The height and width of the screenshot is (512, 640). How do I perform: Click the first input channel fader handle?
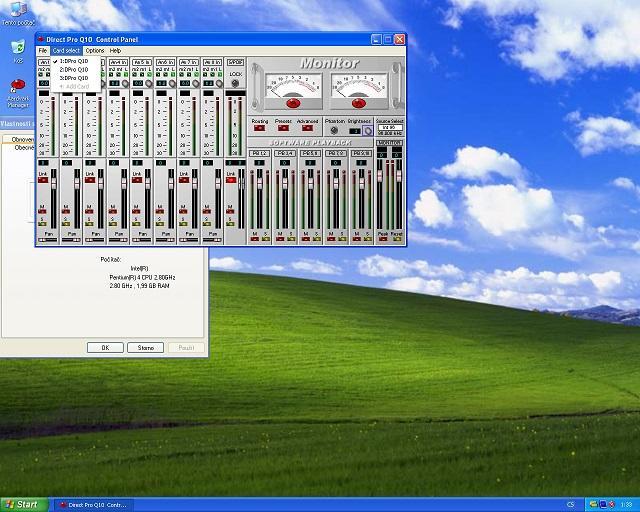pyautogui.click(x=53, y=183)
